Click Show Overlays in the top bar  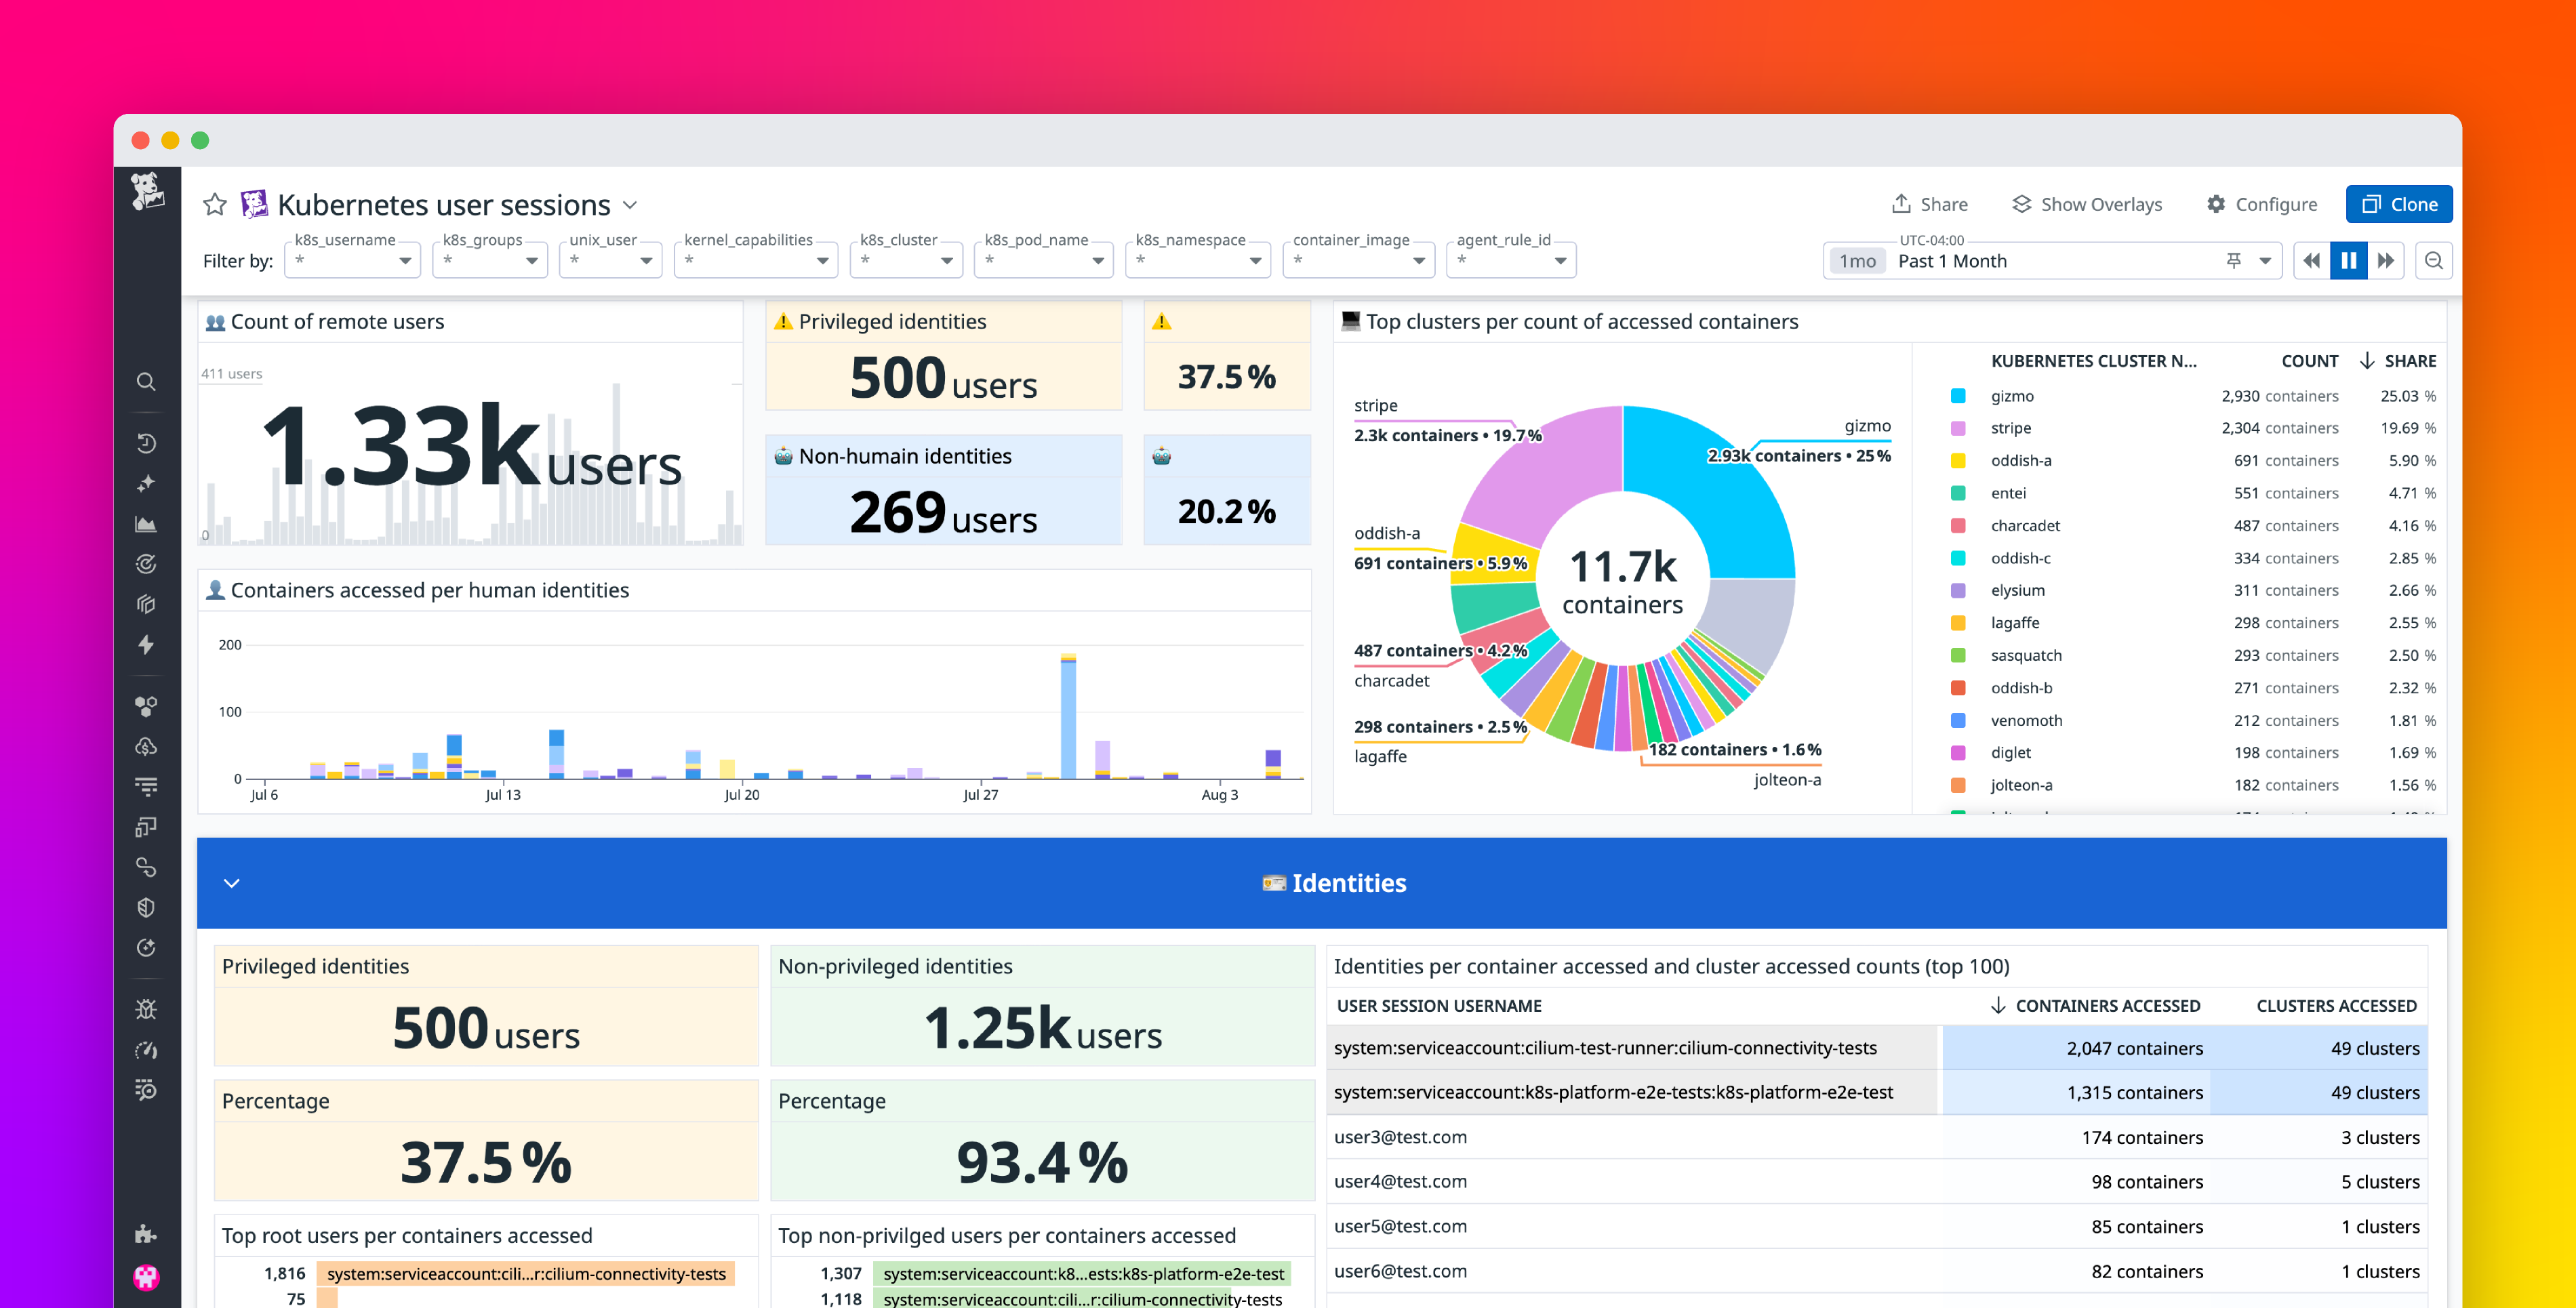2087,204
